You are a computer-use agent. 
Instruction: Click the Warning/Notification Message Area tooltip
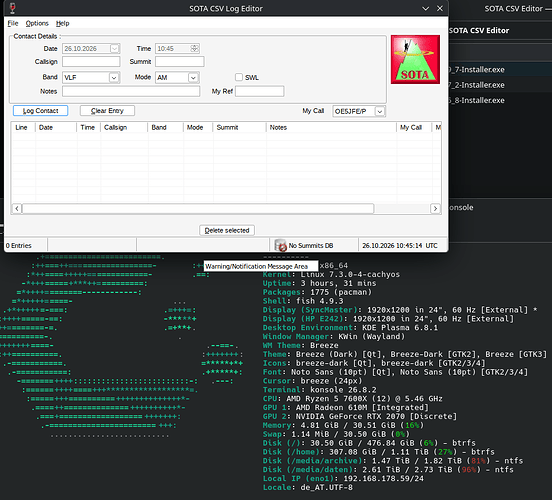click(261, 266)
